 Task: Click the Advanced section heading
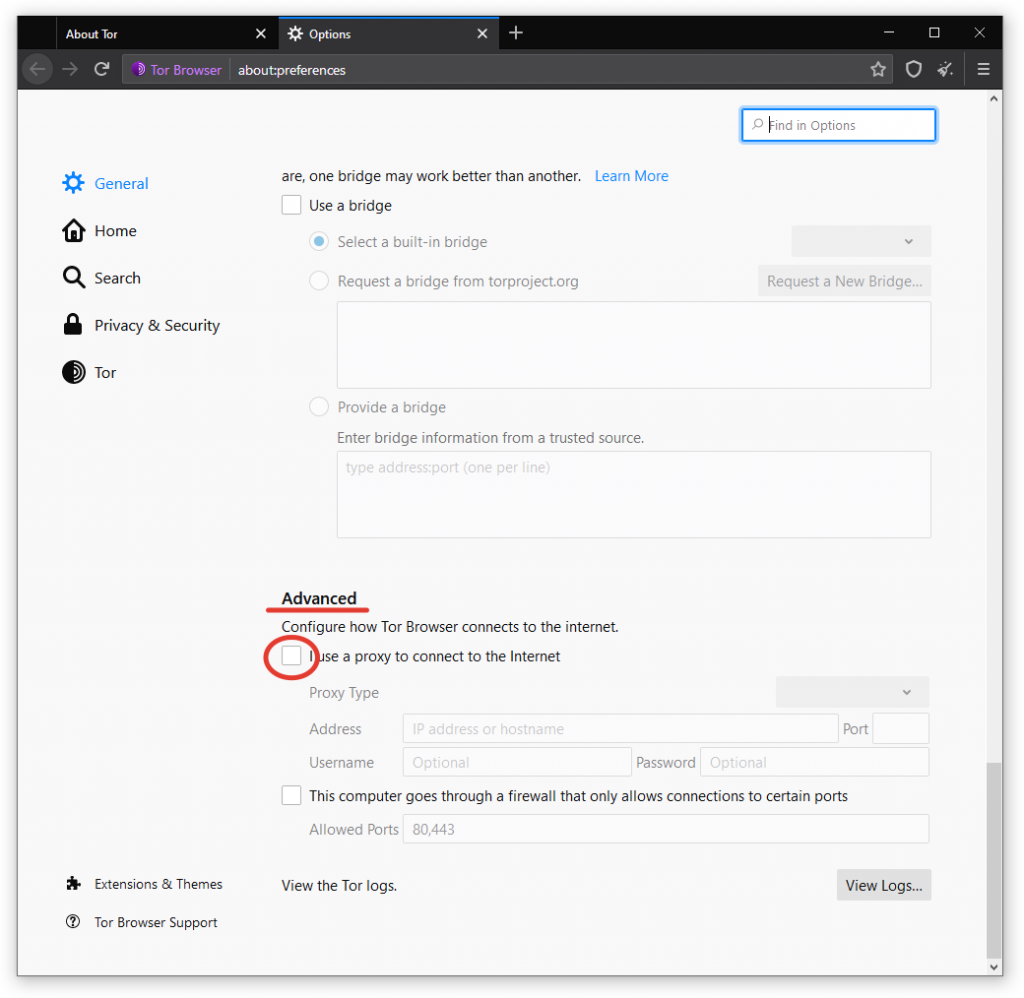click(x=319, y=598)
